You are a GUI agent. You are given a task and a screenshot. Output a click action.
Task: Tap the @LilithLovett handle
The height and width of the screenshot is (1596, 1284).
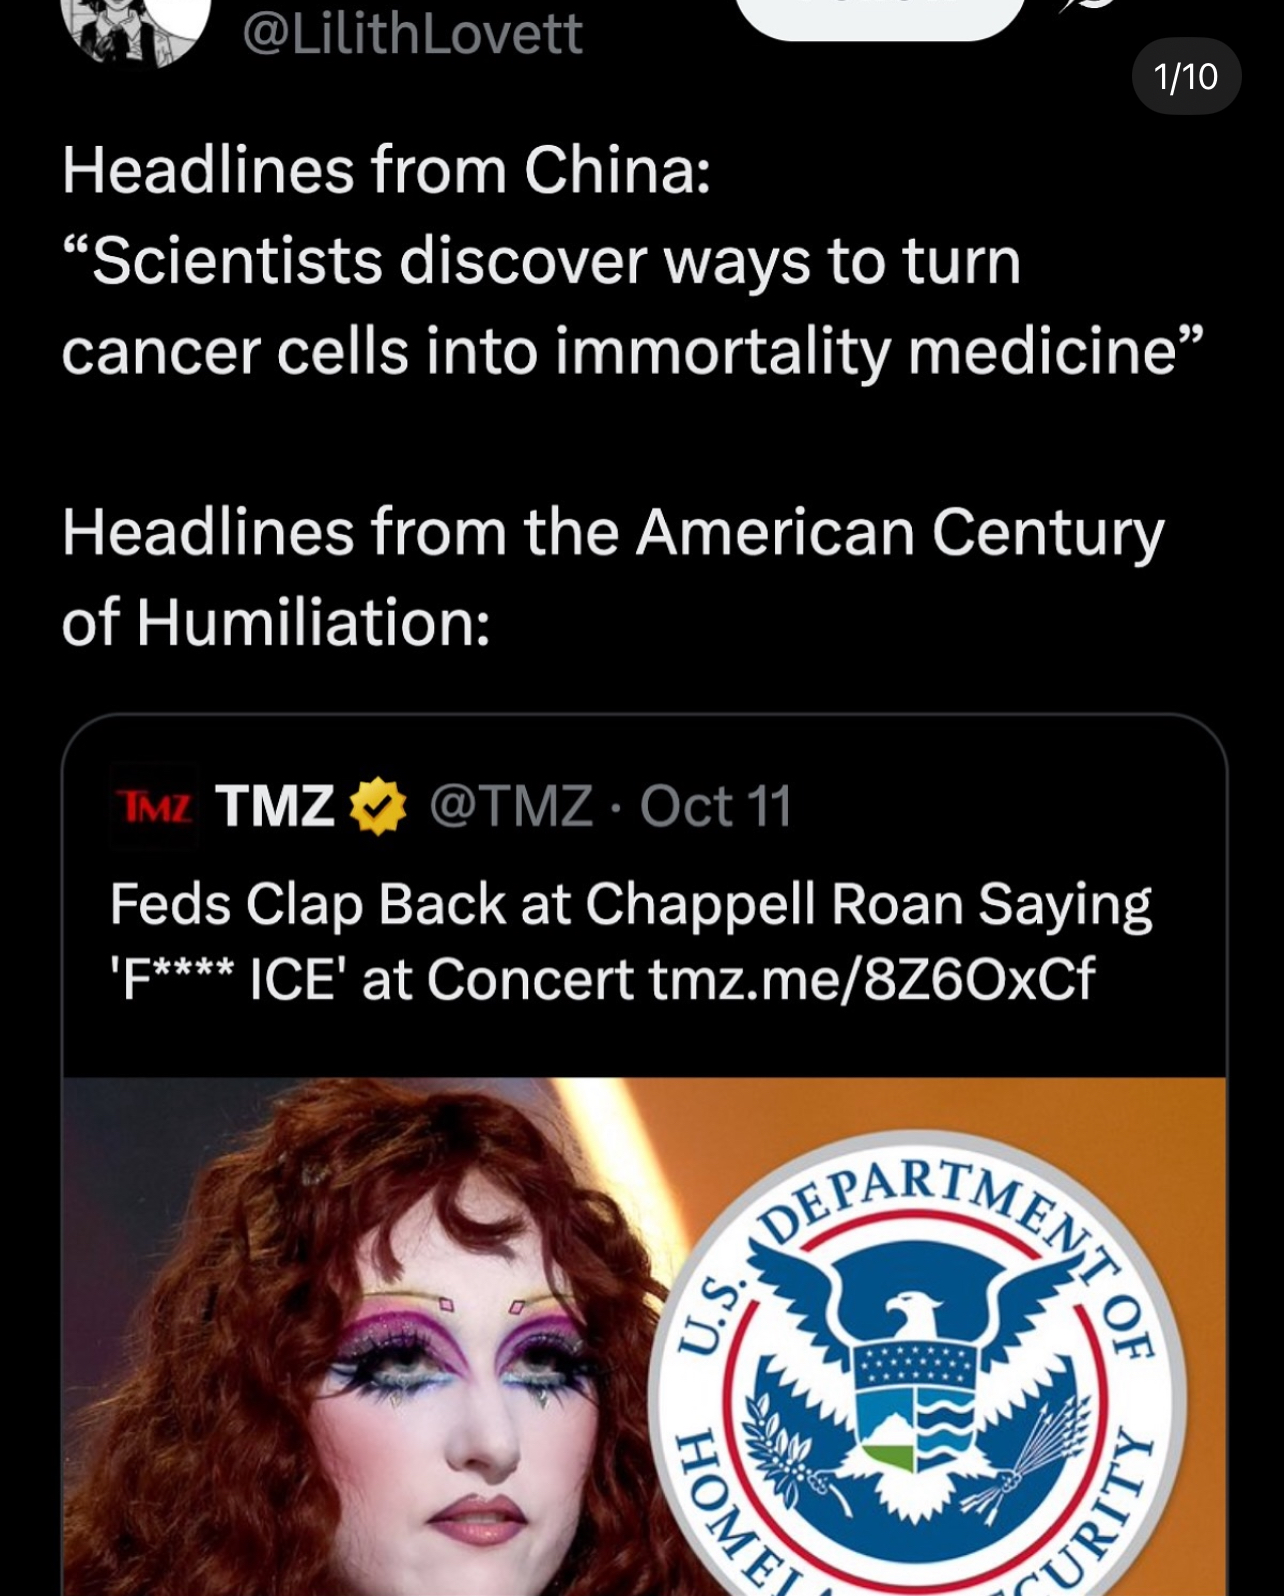(412, 34)
